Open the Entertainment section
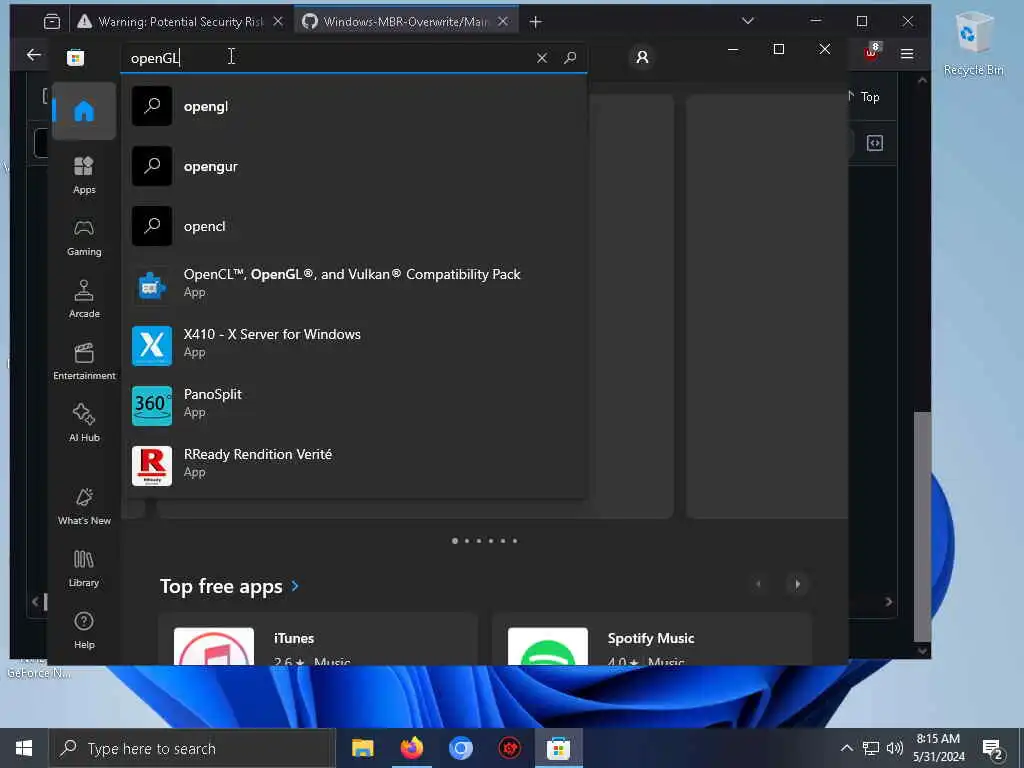 pyautogui.click(x=84, y=361)
